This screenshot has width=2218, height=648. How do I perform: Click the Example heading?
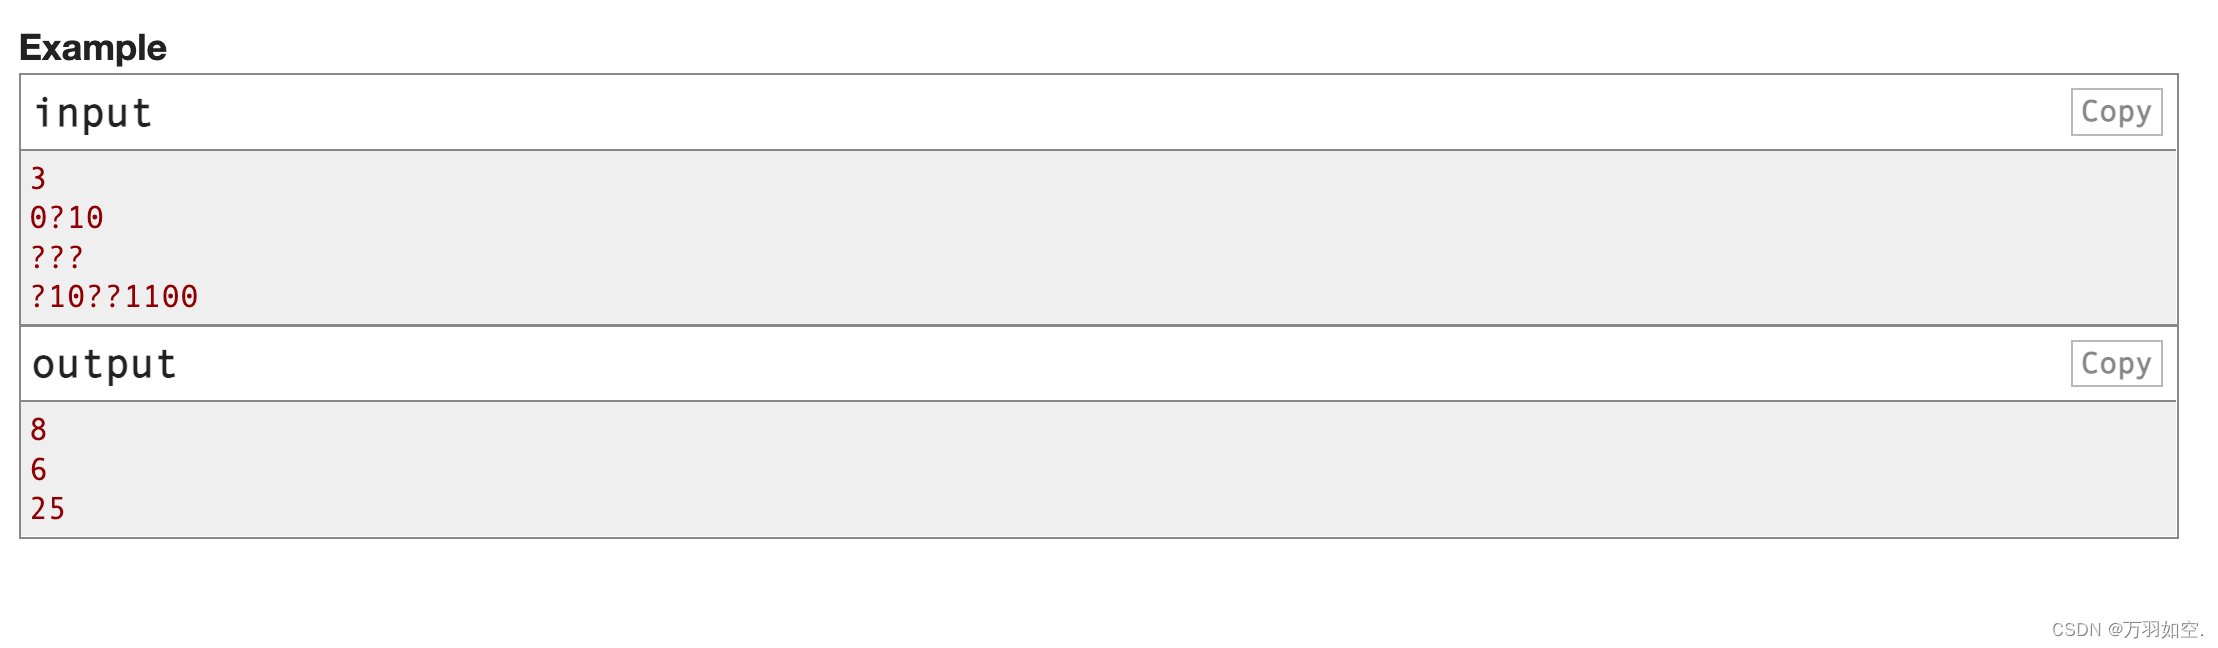coord(93,46)
